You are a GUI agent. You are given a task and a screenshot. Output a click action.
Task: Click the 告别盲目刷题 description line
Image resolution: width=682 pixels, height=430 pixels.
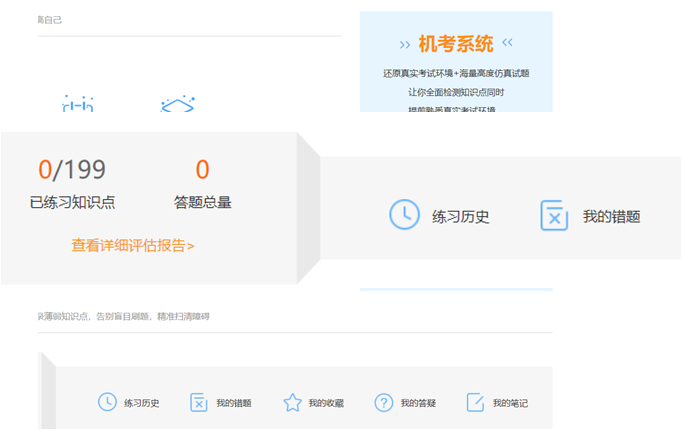tap(124, 316)
